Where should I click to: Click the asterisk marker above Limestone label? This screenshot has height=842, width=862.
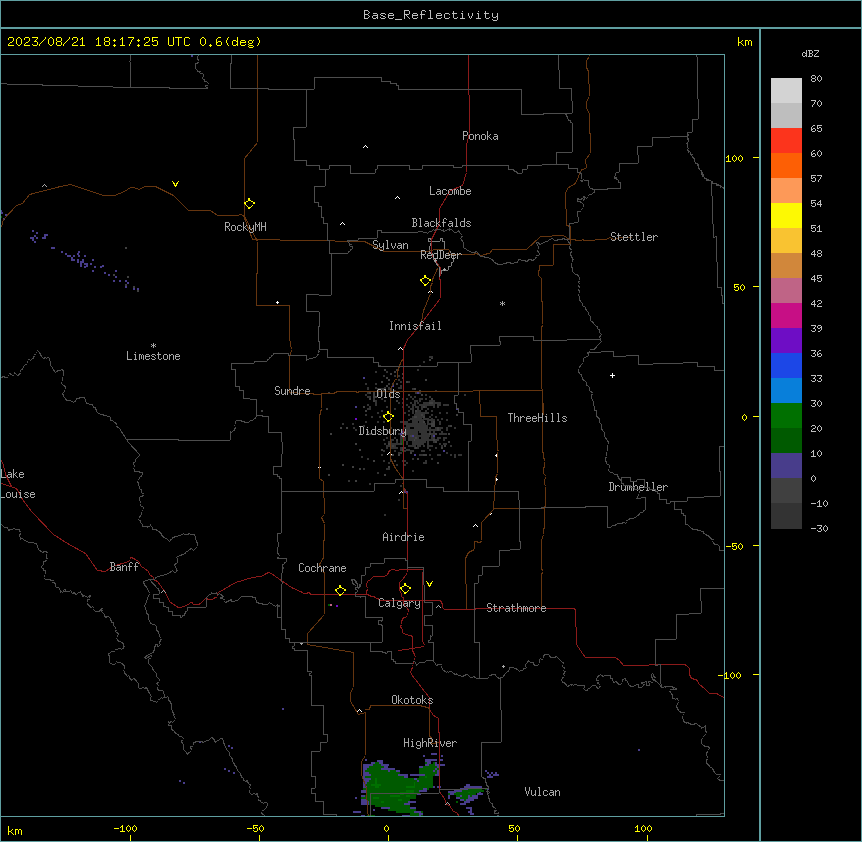153,345
